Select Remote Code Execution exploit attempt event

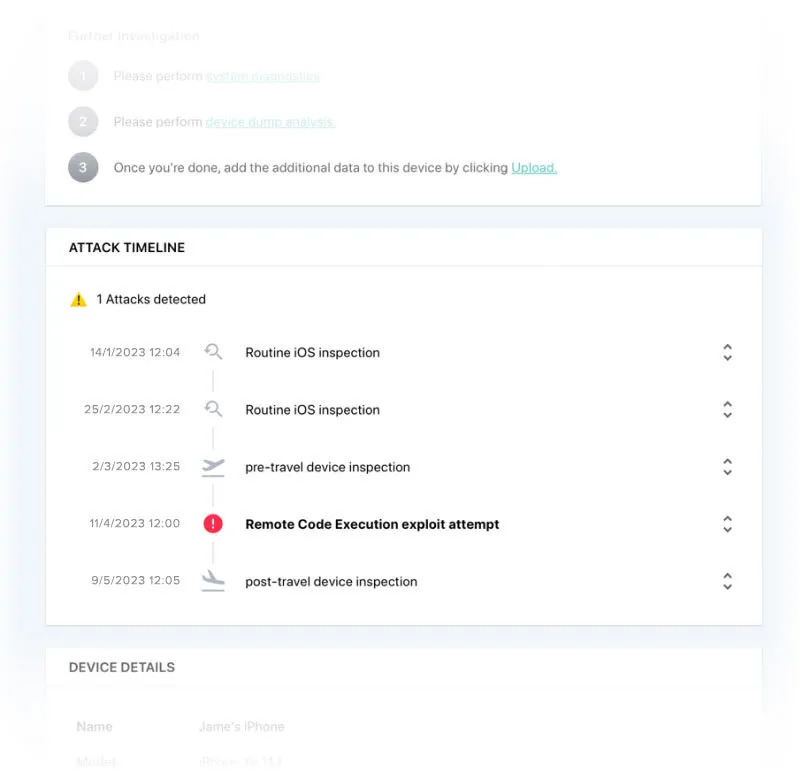(372, 524)
